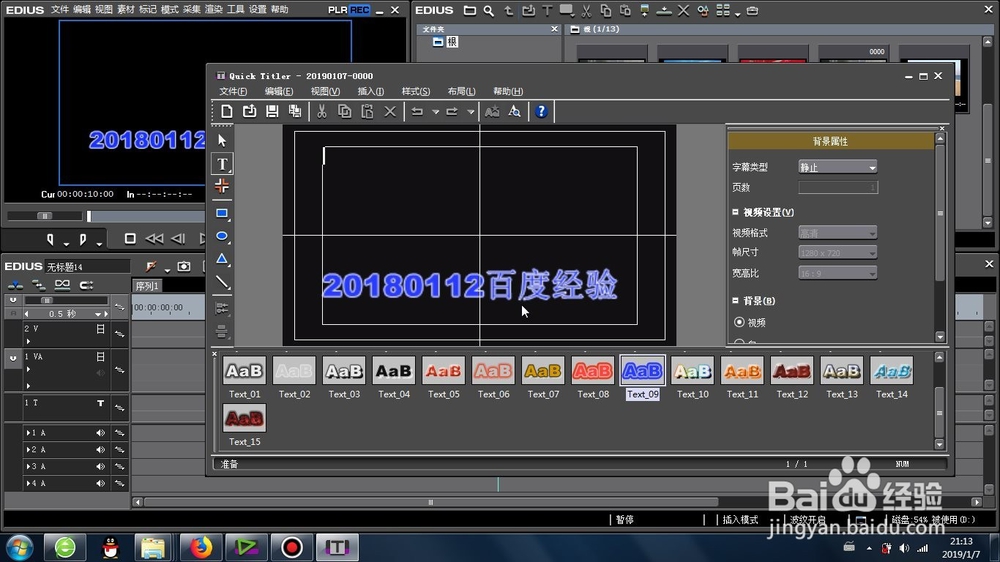Click the blue Help question mark icon
Image resolution: width=1000 pixels, height=562 pixels.
point(541,112)
